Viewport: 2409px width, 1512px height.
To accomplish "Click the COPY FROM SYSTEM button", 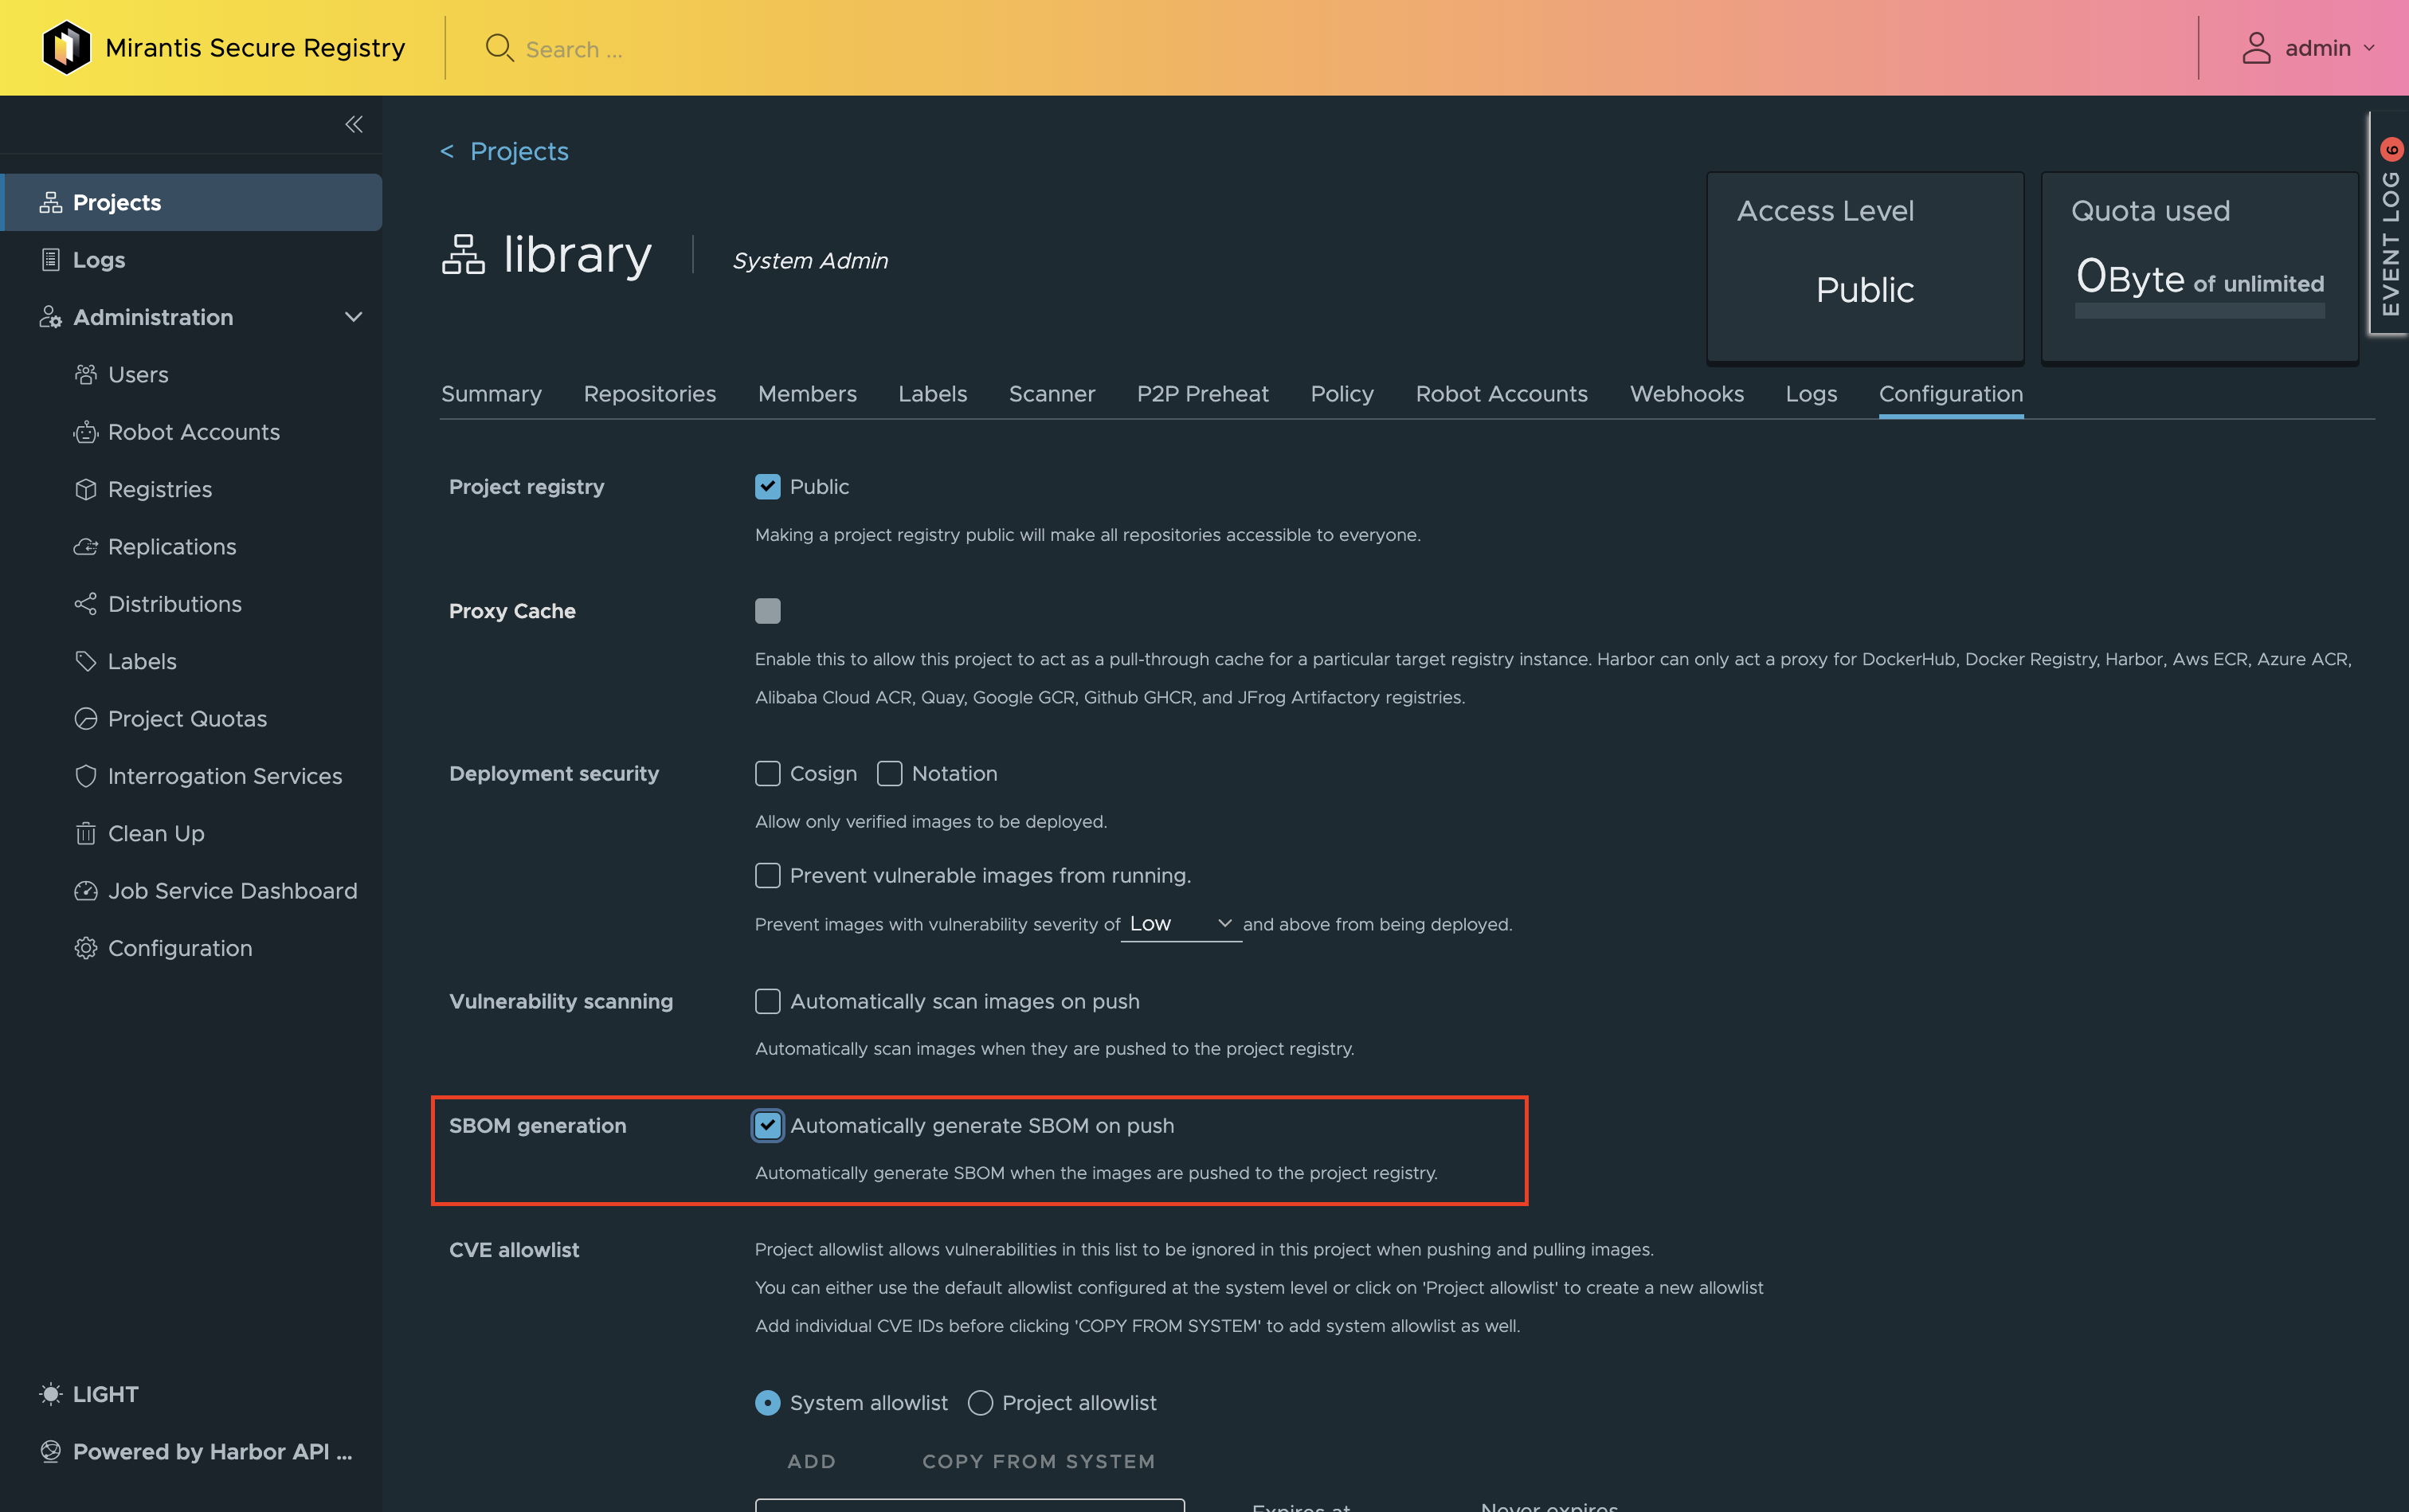I will (1038, 1461).
